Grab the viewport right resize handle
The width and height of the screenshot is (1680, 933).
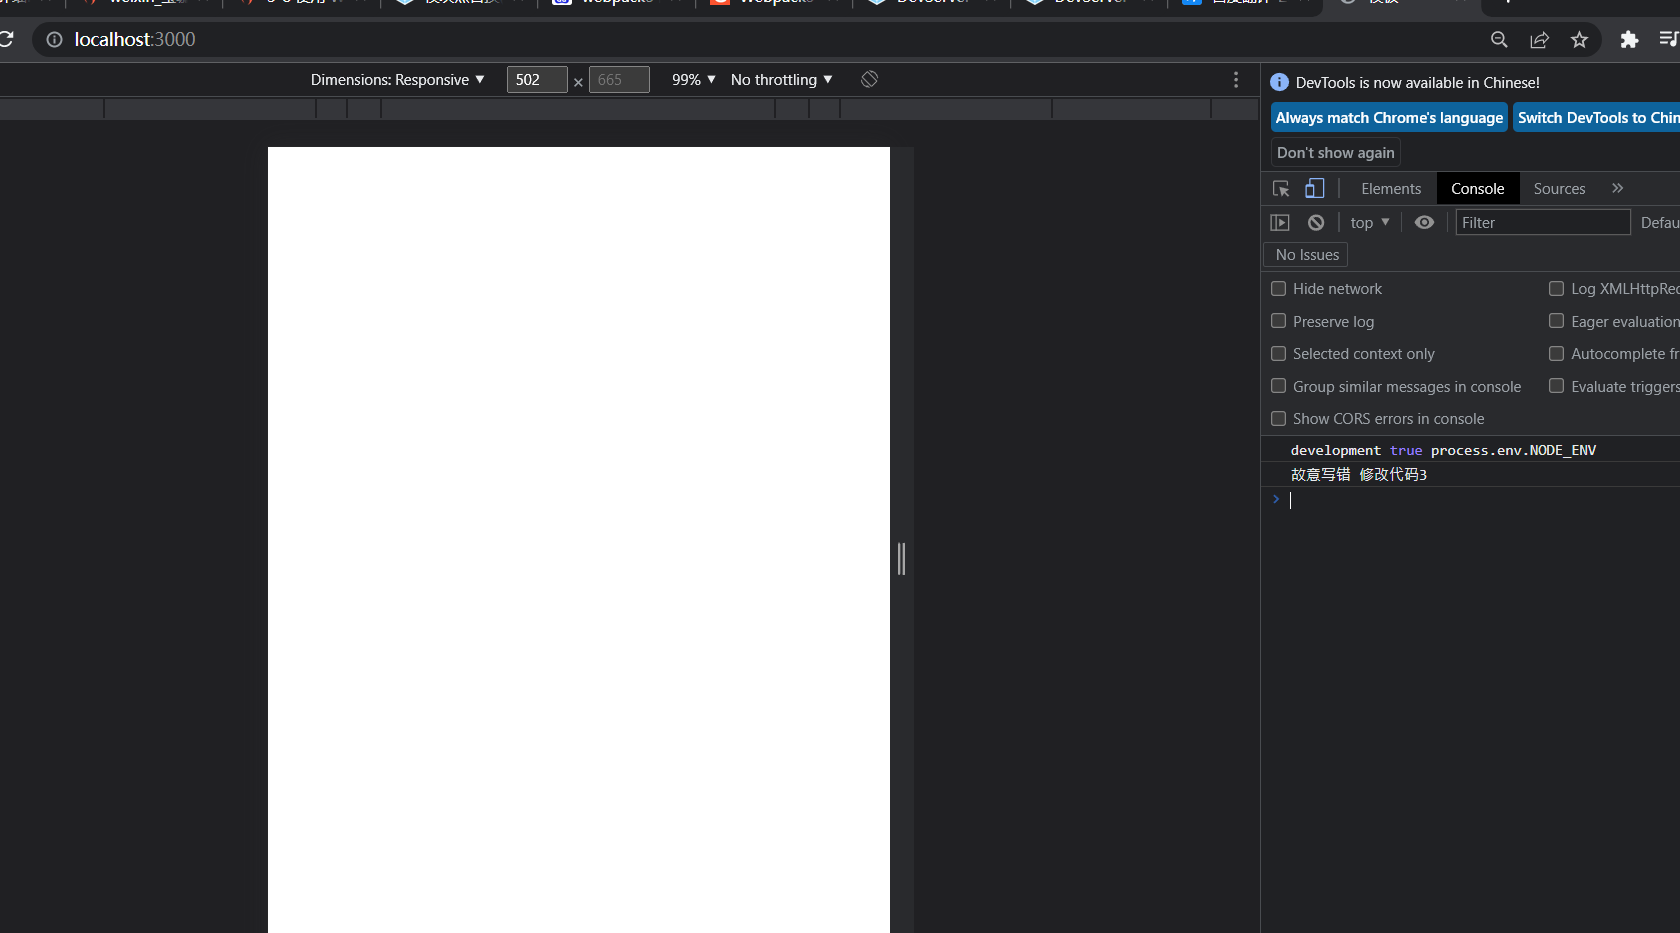(901, 558)
